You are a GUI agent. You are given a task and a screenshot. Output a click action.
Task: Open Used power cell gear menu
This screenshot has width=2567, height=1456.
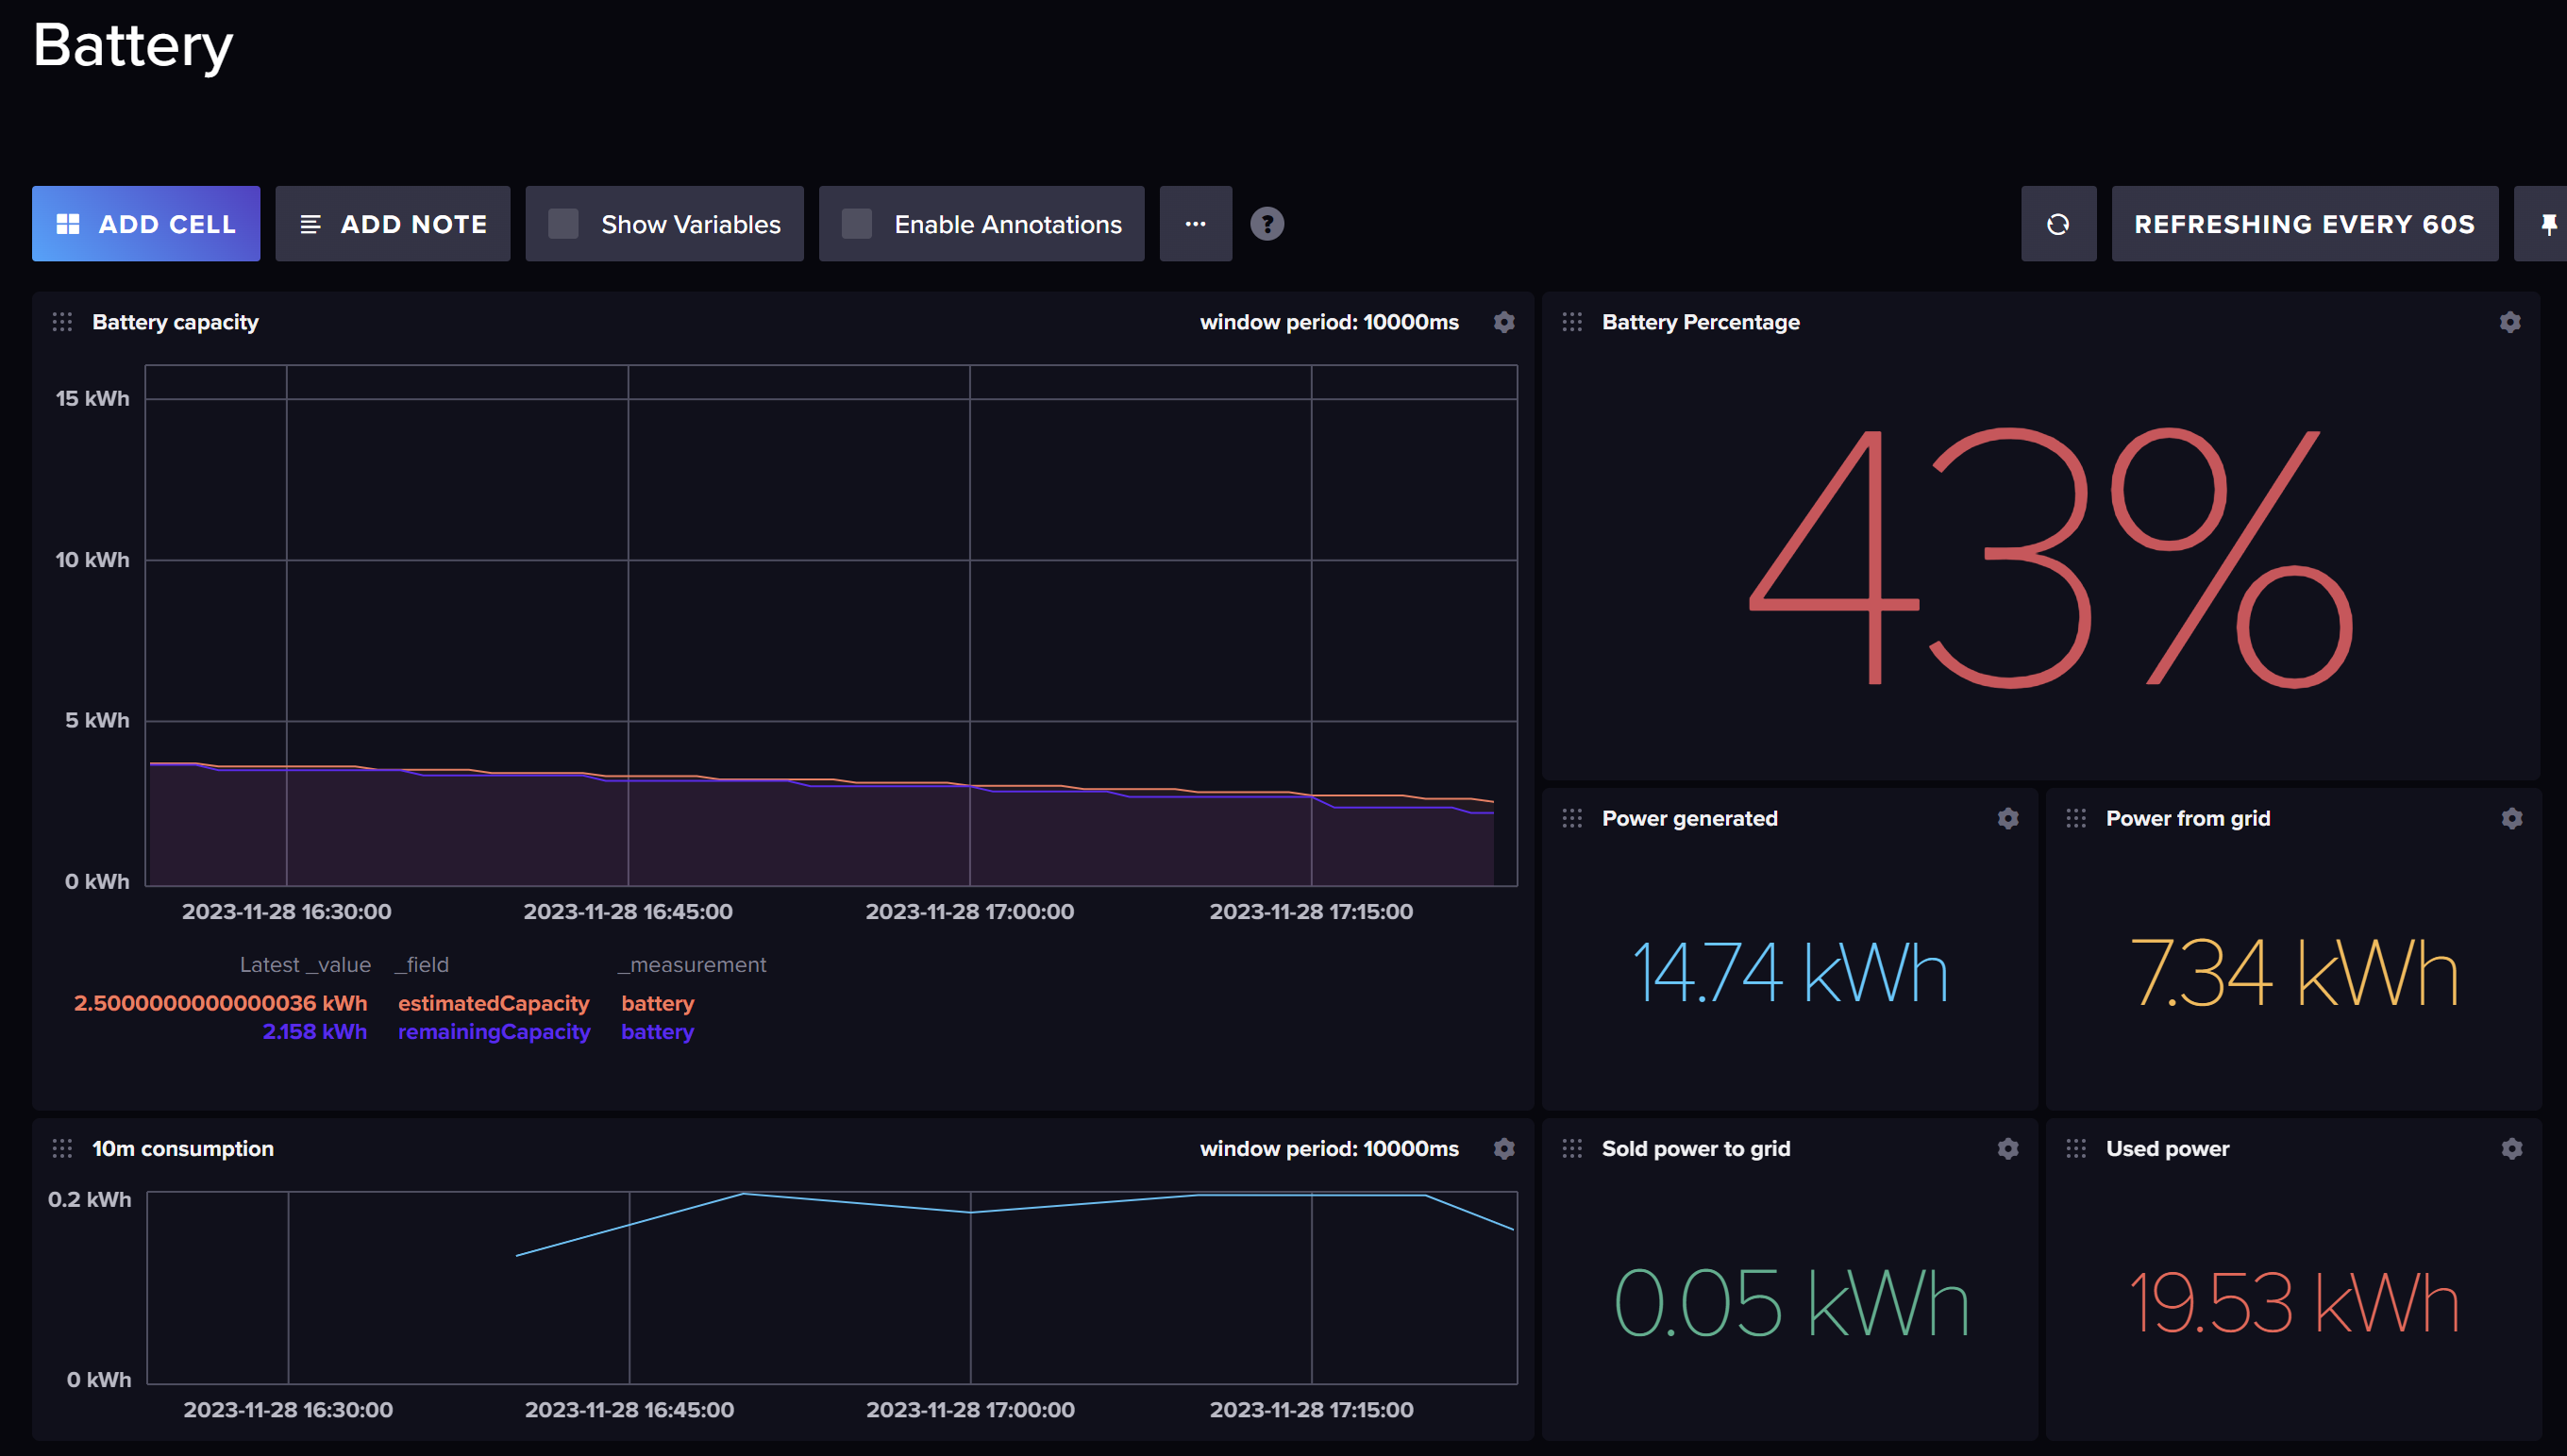point(2511,1148)
